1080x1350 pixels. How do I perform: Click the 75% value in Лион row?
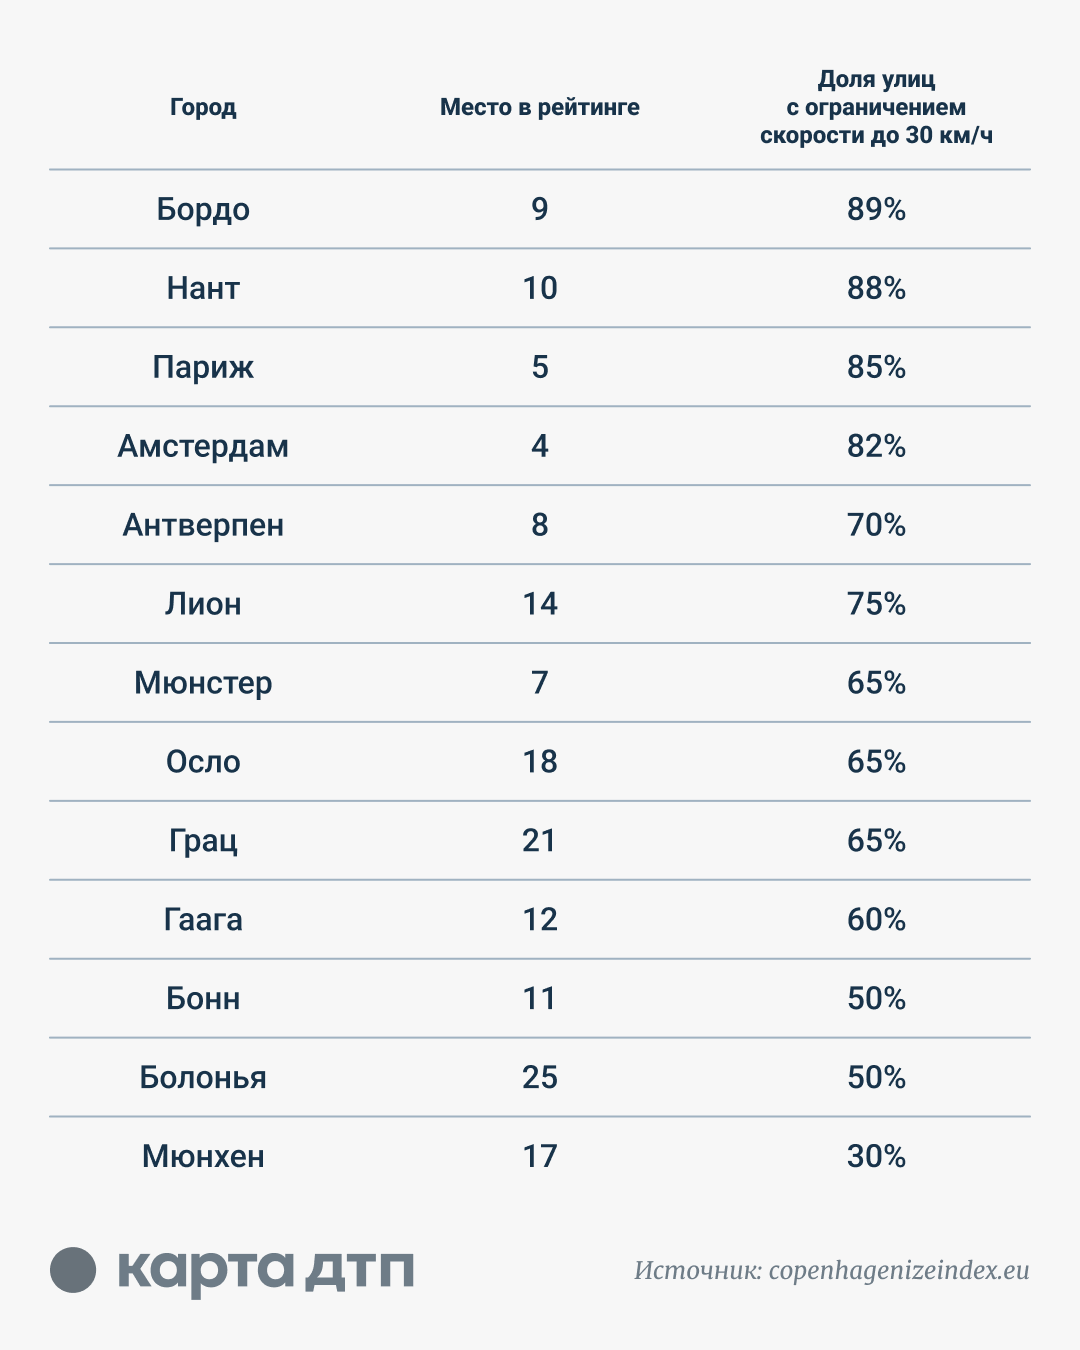(876, 604)
